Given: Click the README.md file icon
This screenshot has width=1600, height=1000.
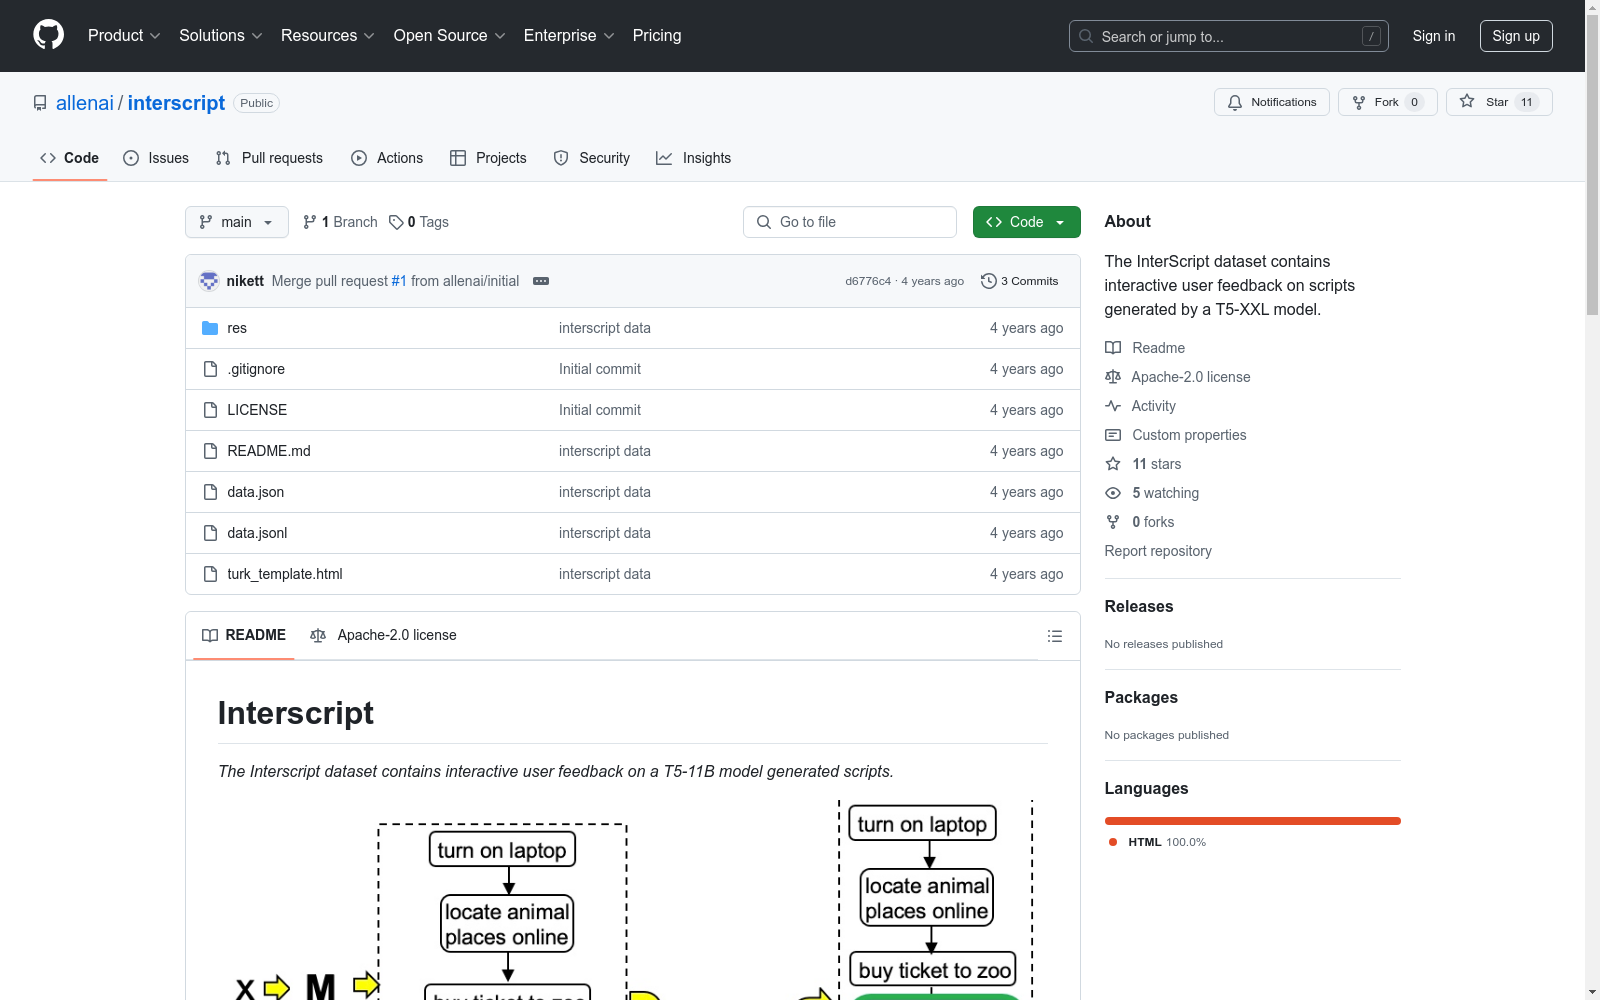Looking at the screenshot, I should click(x=210, y=451).
